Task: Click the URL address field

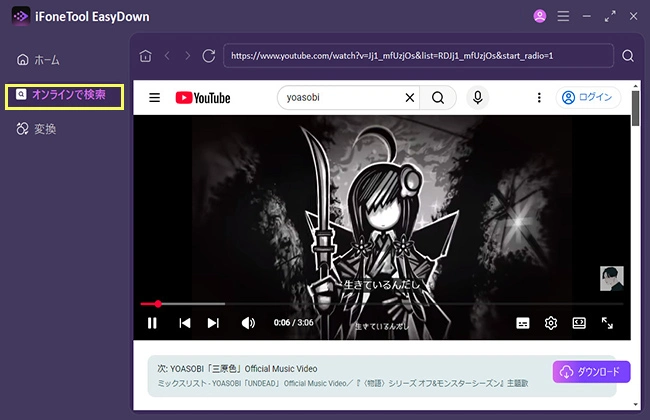Action: [418, 56]
